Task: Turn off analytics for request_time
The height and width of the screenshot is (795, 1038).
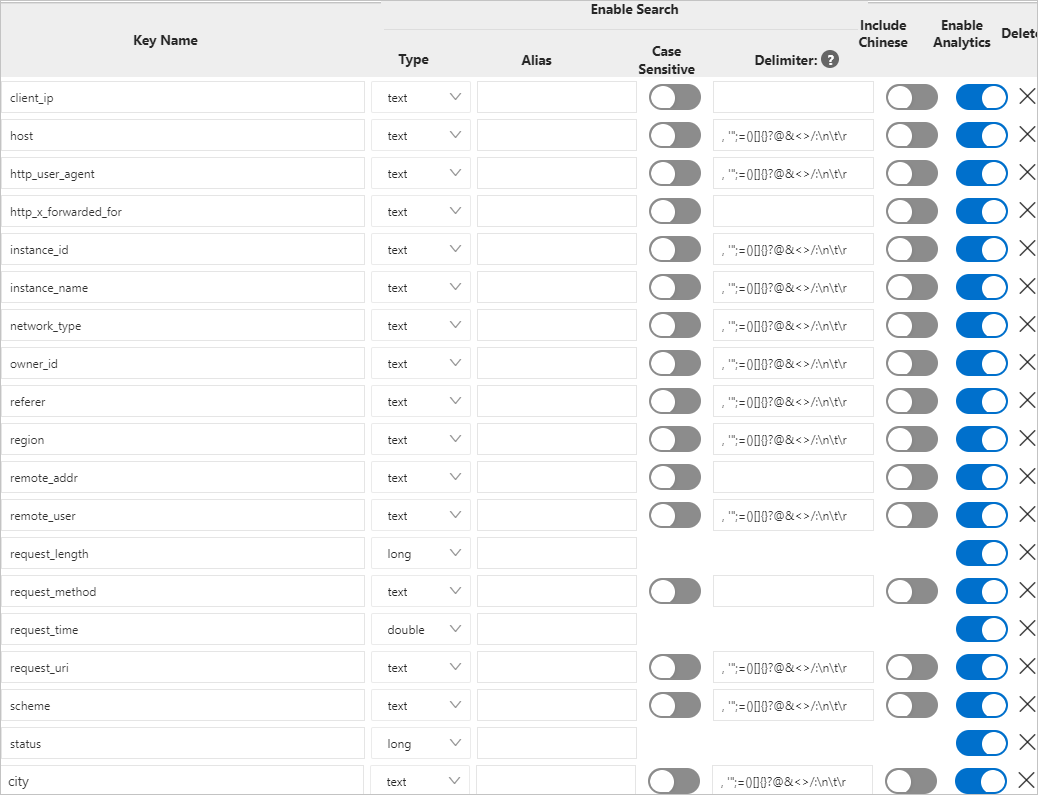Action: [x=982, y=629]
